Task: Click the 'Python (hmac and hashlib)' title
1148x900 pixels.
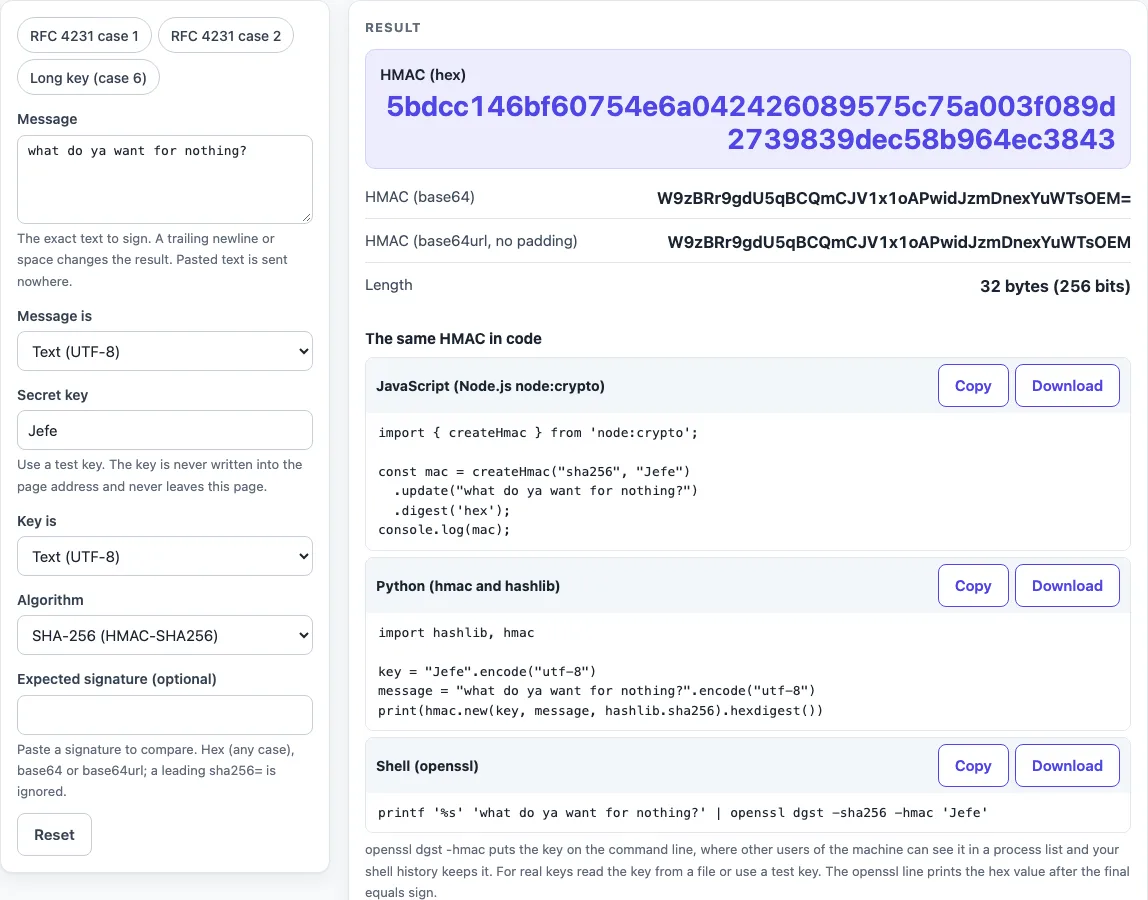Action: coord(468,586)
